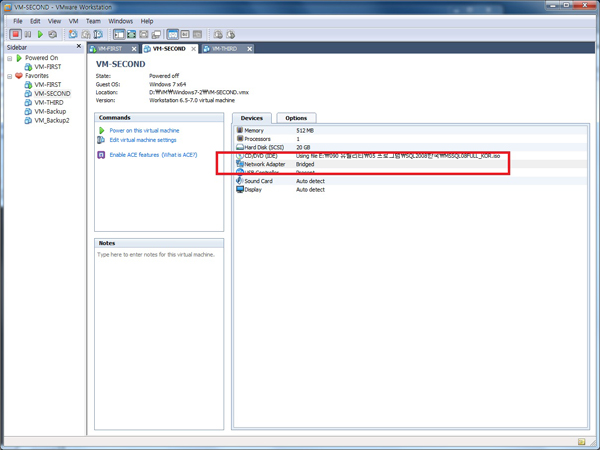Select VM-Backup in Favorites
Viewport: 600px width, 450px height.
tap(50, 111)
